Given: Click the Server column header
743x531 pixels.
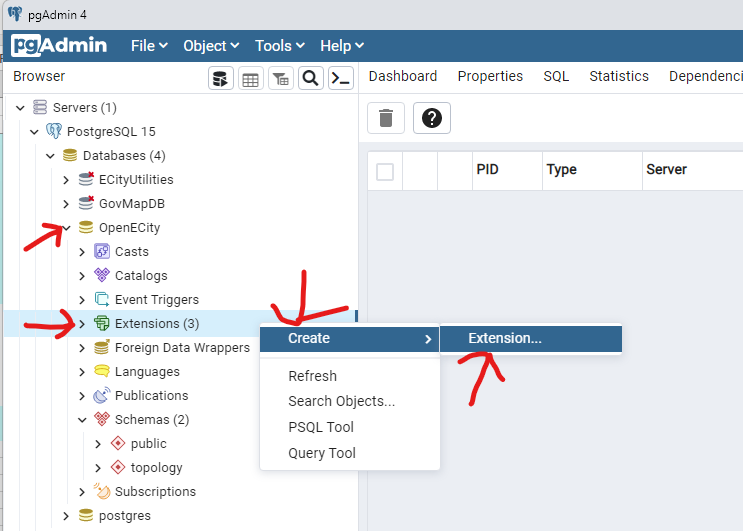Looking at the screenshot, I should pos(693,171).
